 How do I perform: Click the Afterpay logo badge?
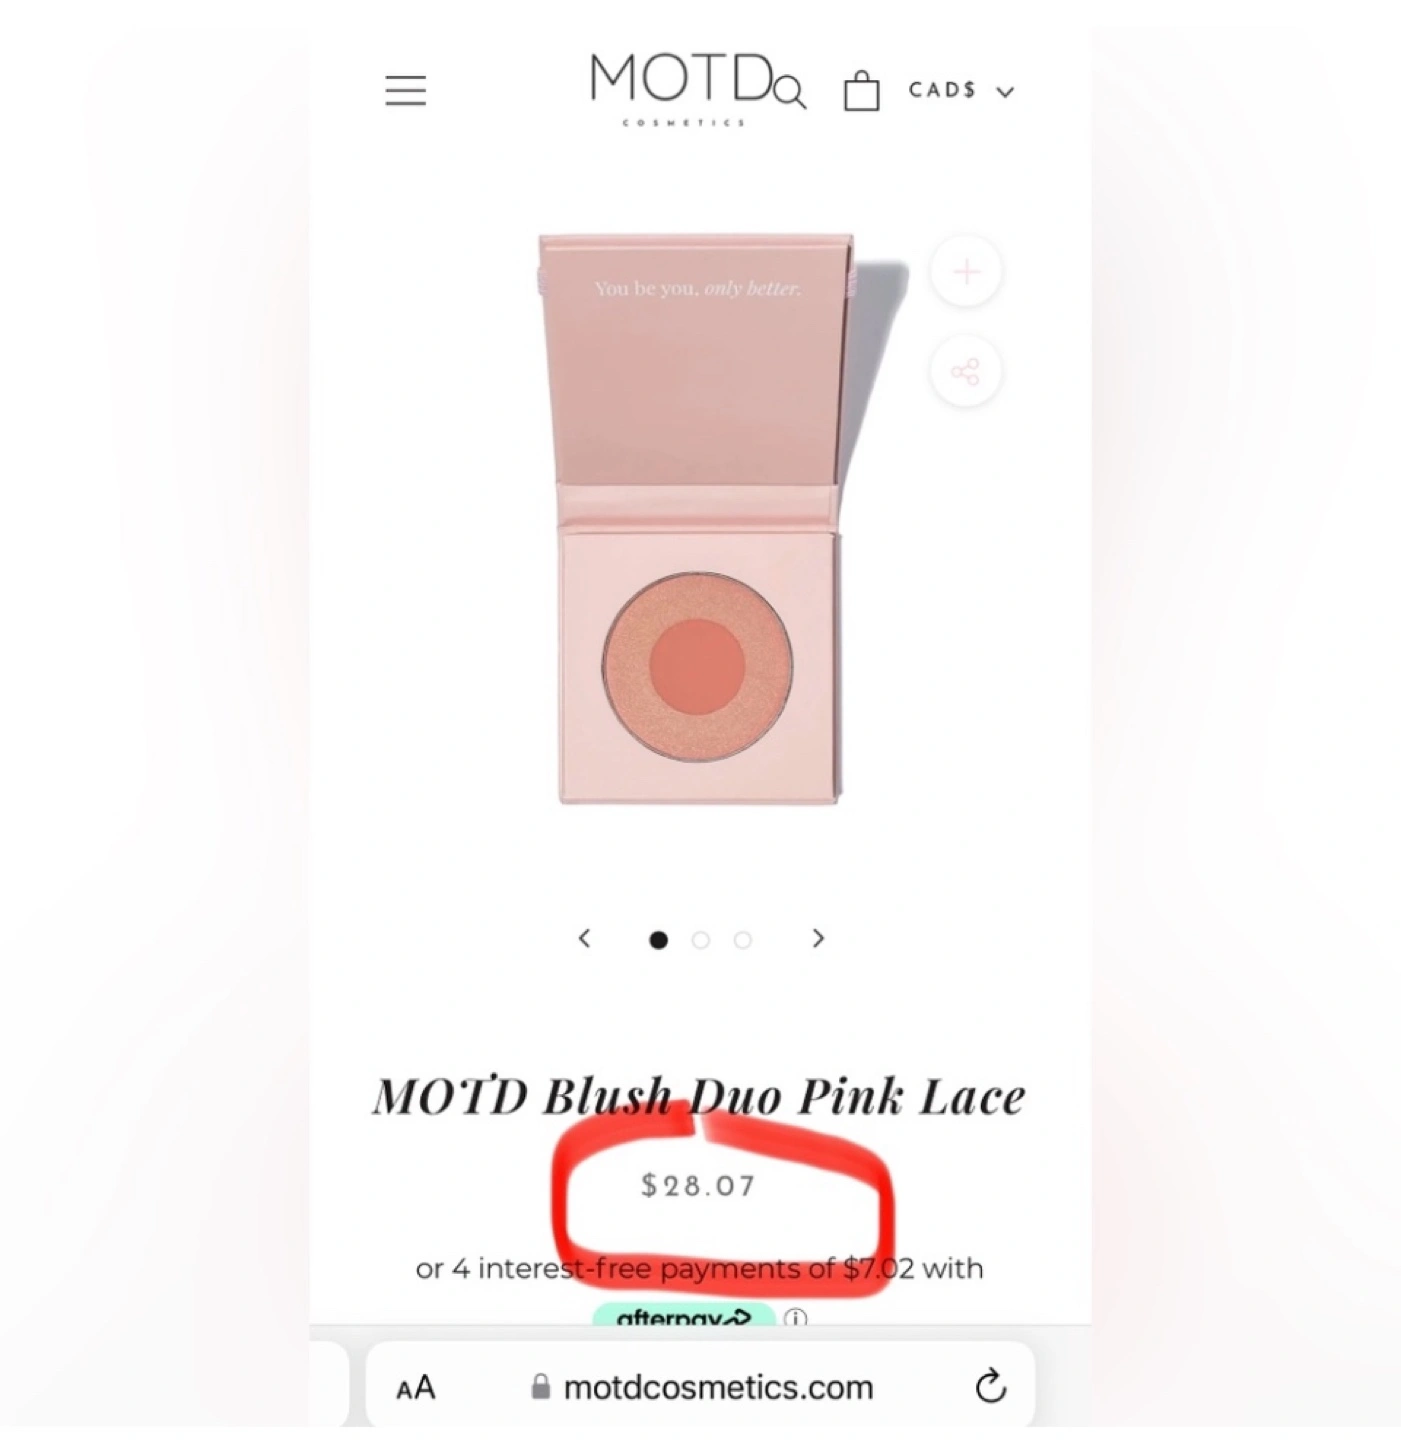pyautogui.click(x=684, y=1315)
